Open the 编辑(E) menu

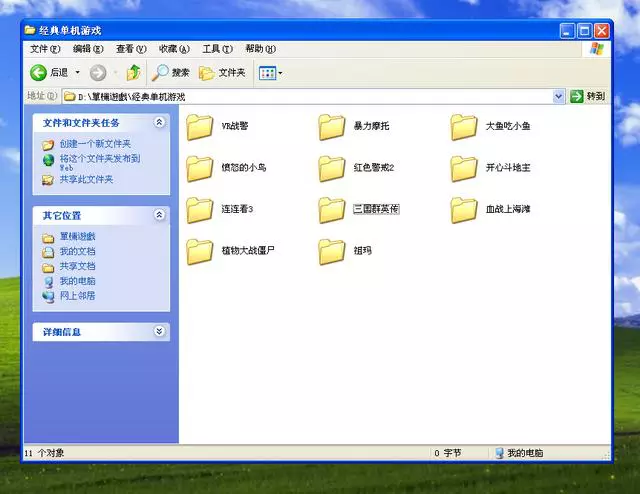pos(88,49)
